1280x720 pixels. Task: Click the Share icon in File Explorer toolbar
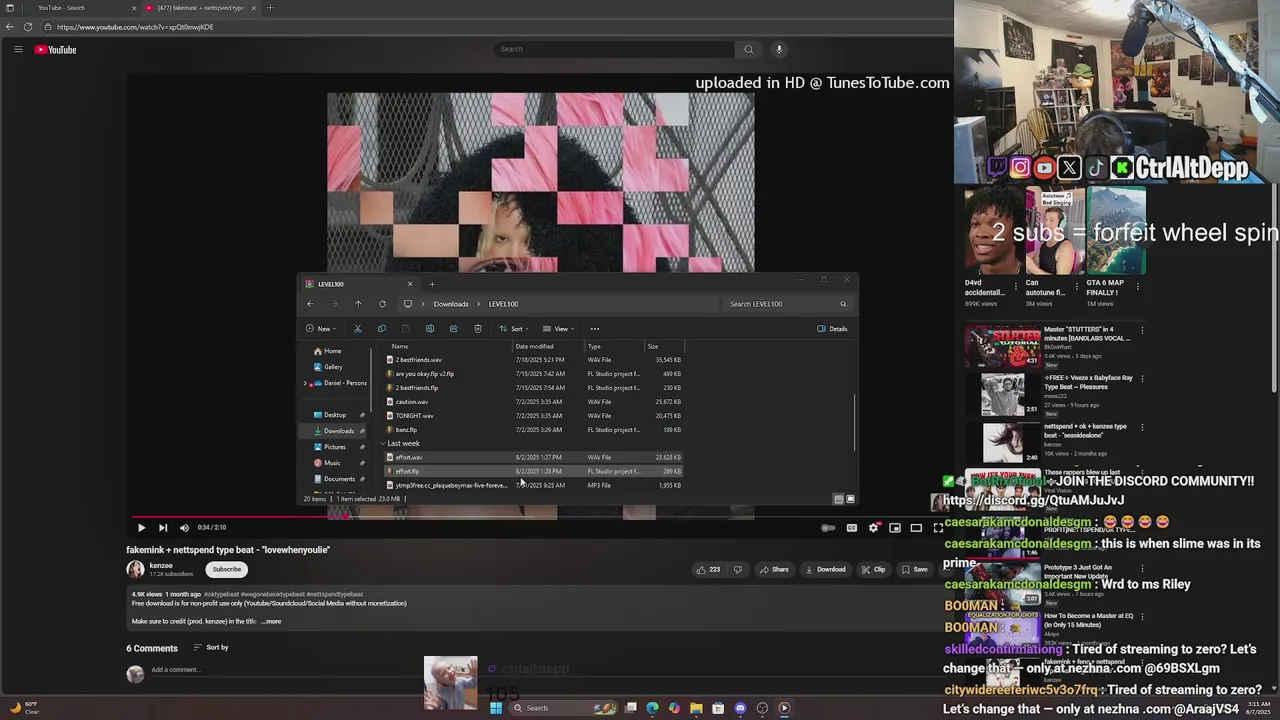[454, 329]
